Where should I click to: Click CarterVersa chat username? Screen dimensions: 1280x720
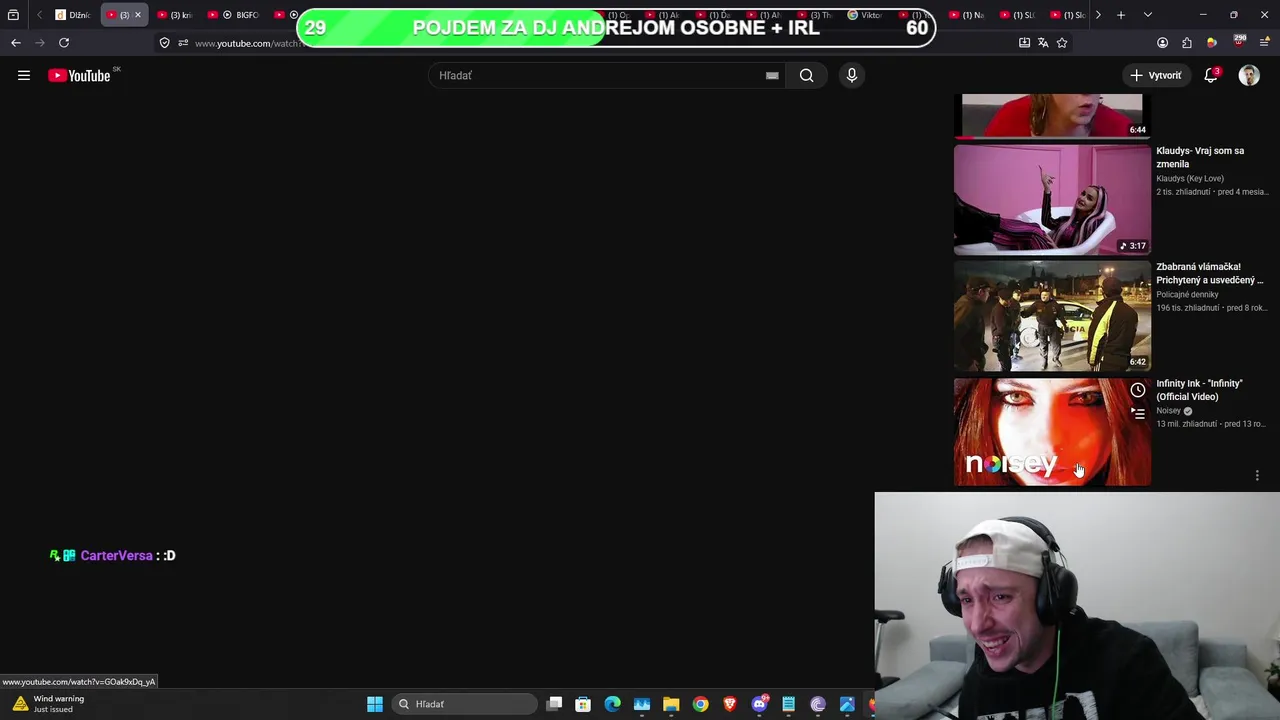[116, 555]
